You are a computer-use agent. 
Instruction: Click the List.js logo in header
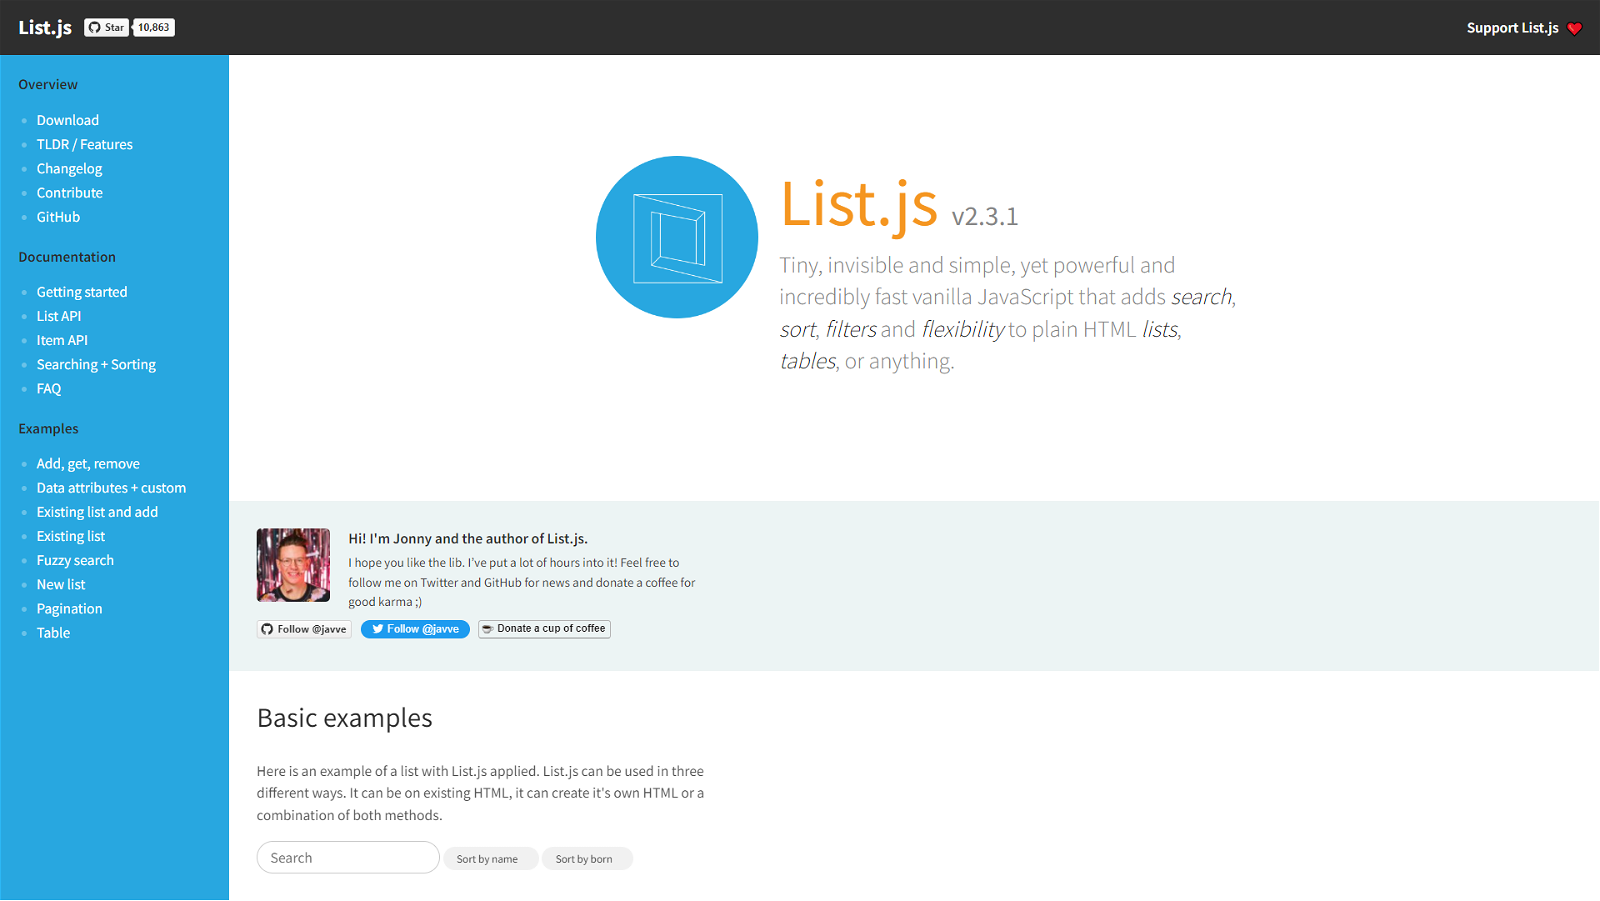(45, 27)
